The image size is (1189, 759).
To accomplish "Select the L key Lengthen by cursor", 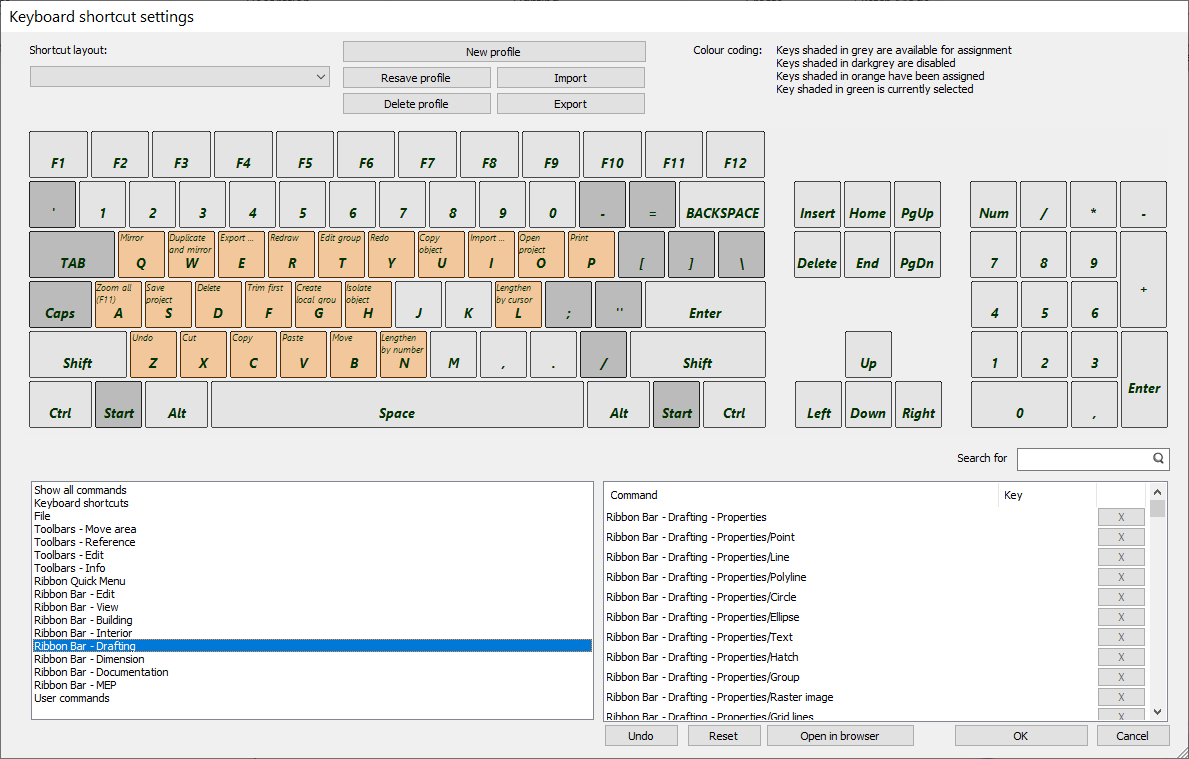I will pyautogui.click(x=519, y=304).
